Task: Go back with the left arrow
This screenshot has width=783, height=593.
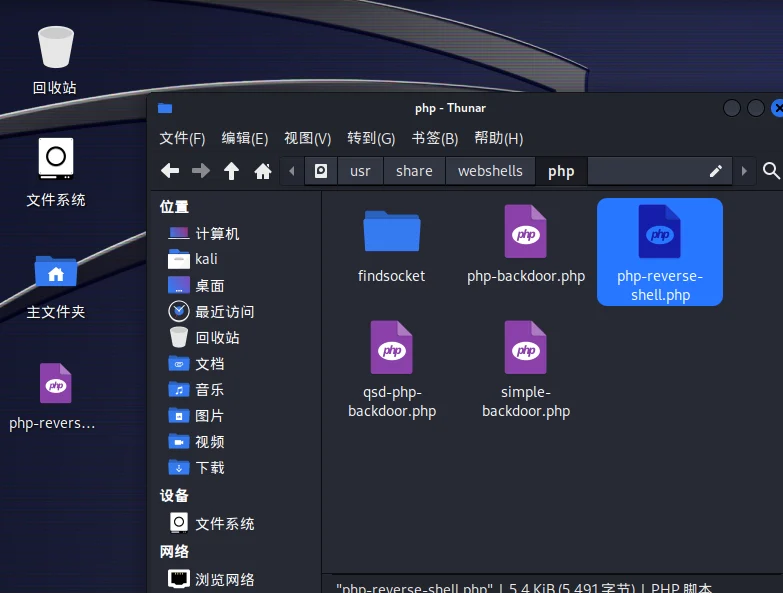Action: pyautogui.click(x=170, y=171)
